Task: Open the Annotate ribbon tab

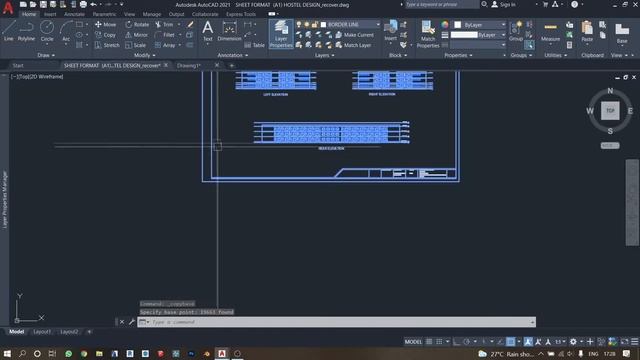Action: tap(74, 14)
